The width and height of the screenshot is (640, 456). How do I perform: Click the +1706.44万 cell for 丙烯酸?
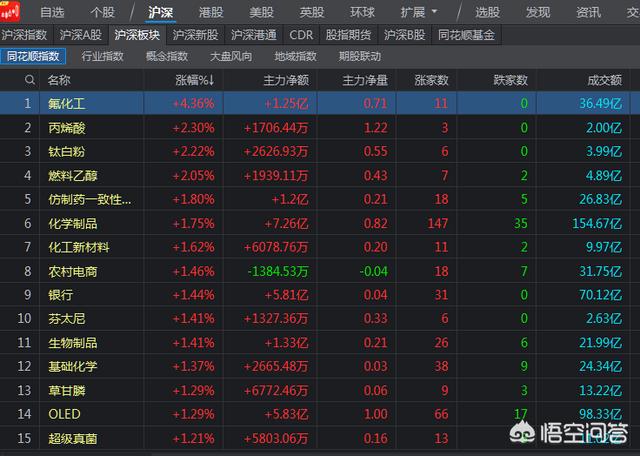pos(276,128)
